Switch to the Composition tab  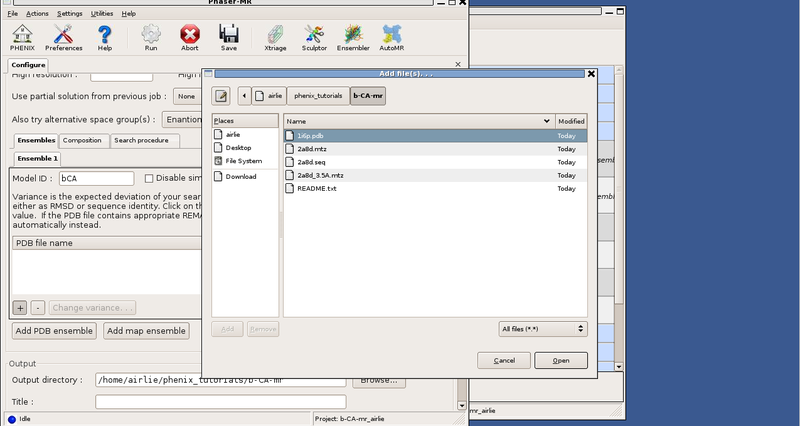click(82, 140)
